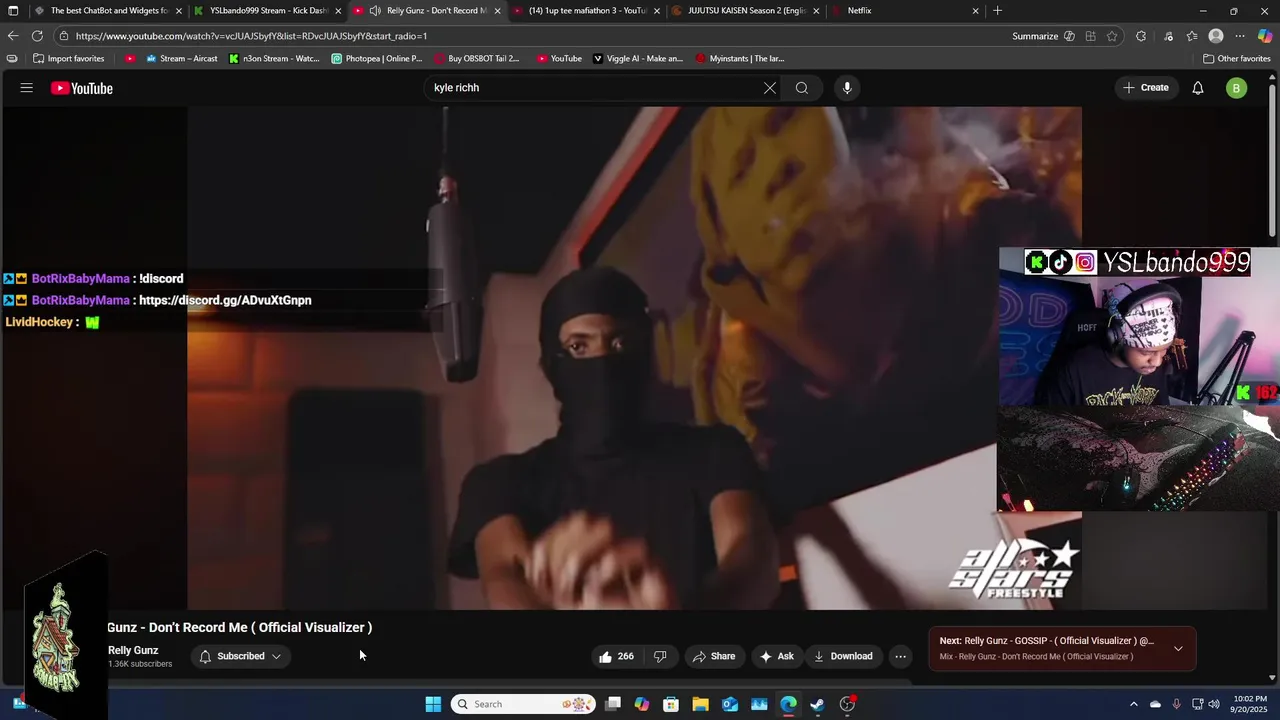Open the Stream – Aircast bookmark
Image resolution: width=1280 pixels, height=720 pixels.
pos(181,58)
